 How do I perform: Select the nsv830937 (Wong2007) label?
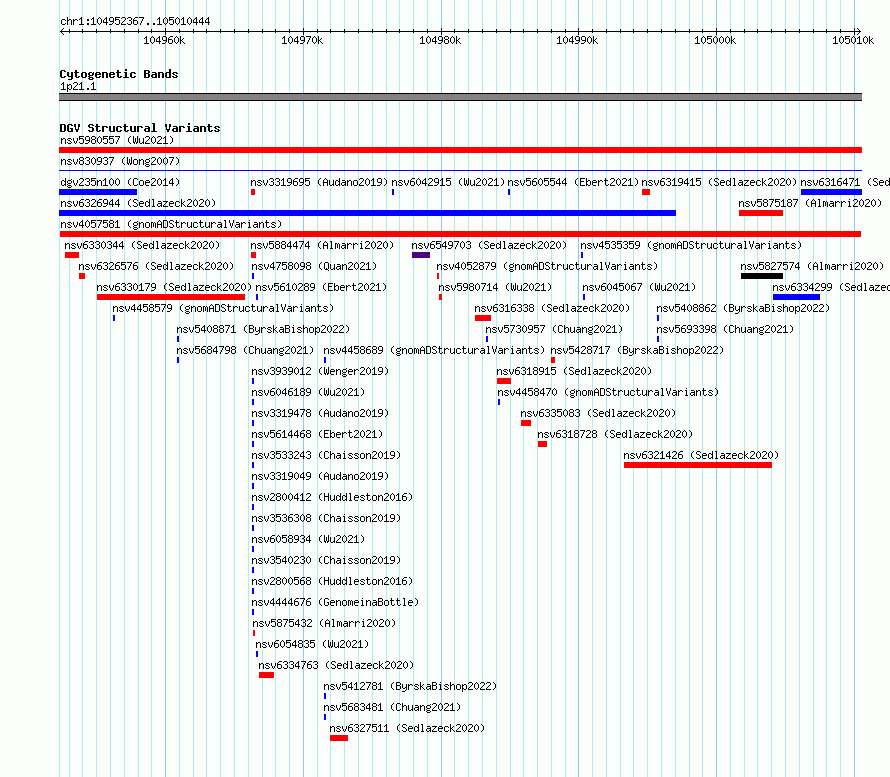pos(120,161)
